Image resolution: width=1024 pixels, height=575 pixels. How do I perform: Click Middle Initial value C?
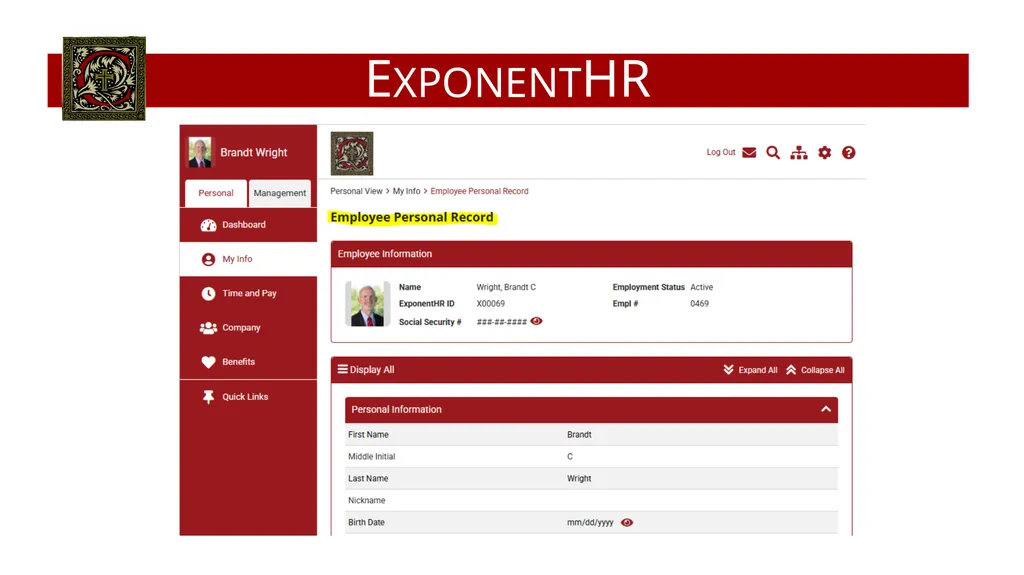[x=569, y=457]
